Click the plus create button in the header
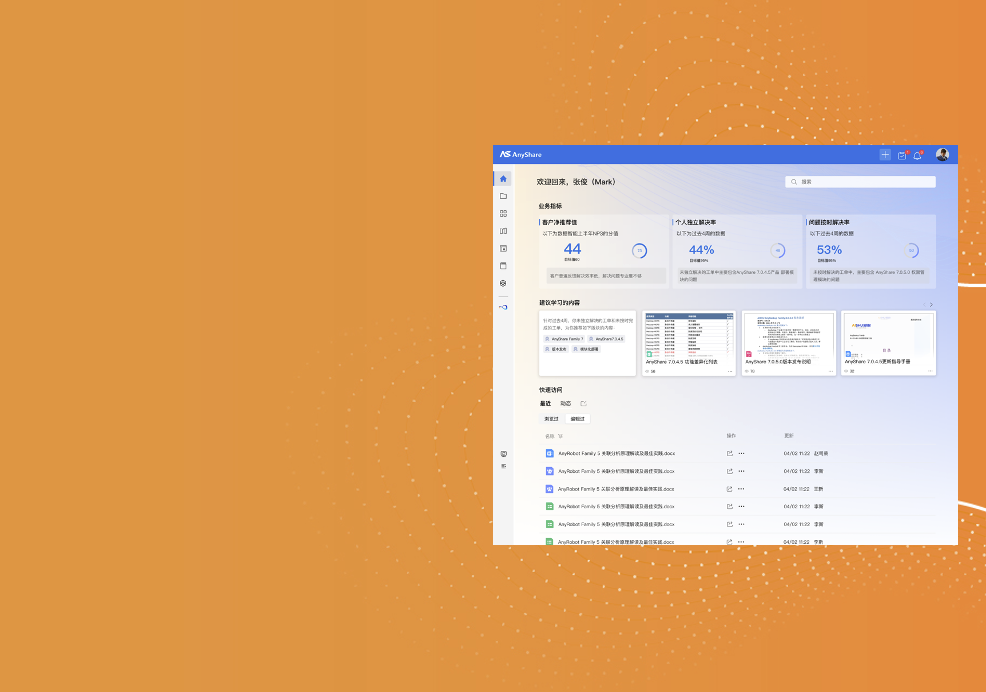Image resolution: width=986 pixels, height=692 pixels. click(x=885, y=155)
